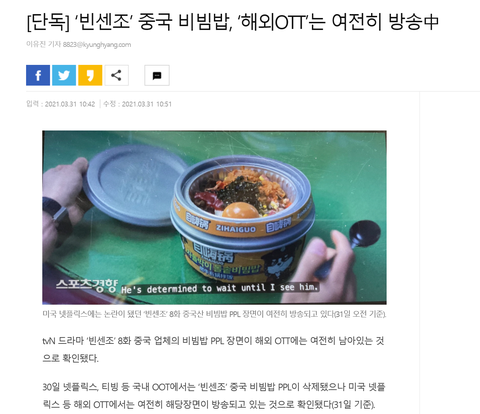
Task: Click the 스포츠경향 watermark on the photo
Action: point(87,285)
